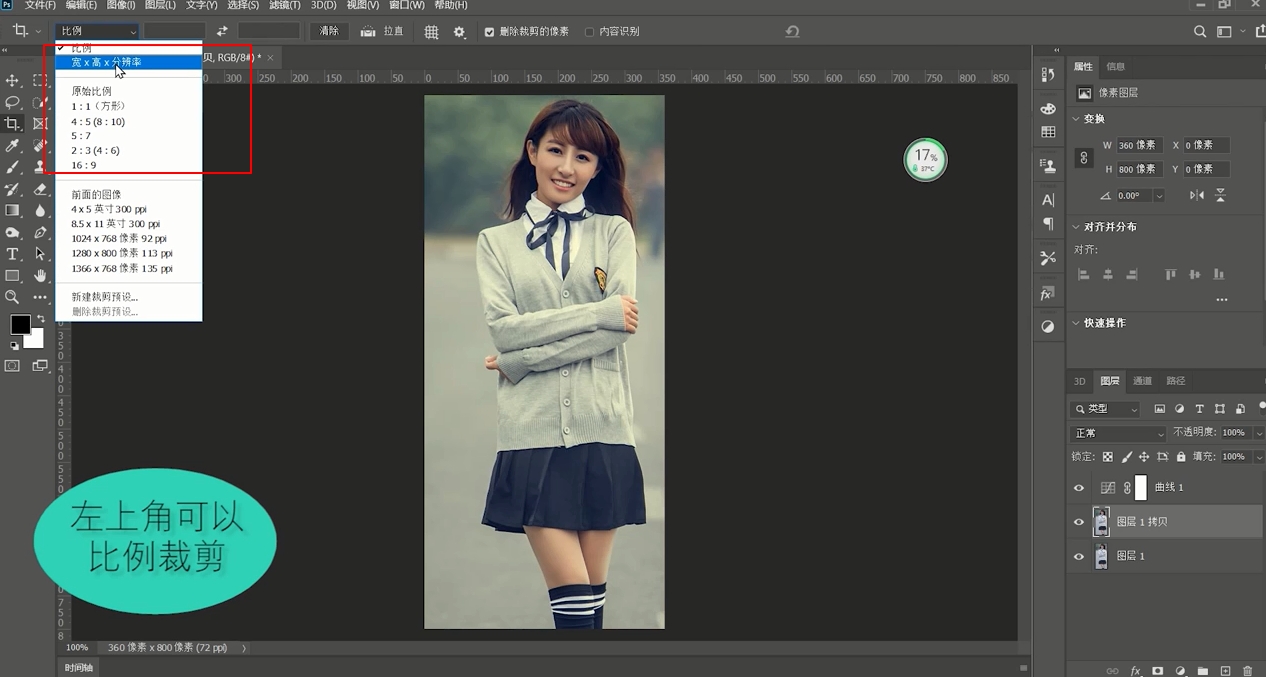Toggle lock position icon
The height and width of the screenshot is (677, 1266).
(1144, 457)
